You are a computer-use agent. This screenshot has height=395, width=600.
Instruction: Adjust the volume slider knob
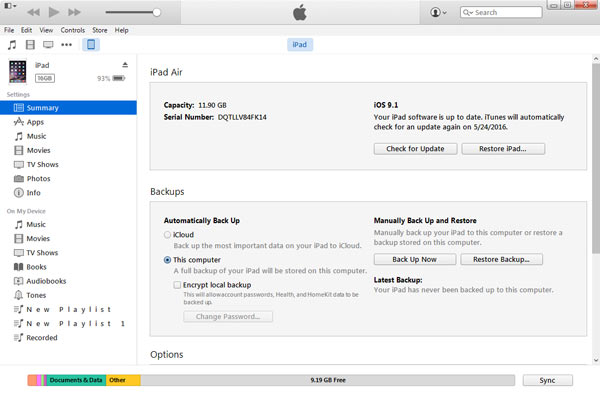coord(157,12)
